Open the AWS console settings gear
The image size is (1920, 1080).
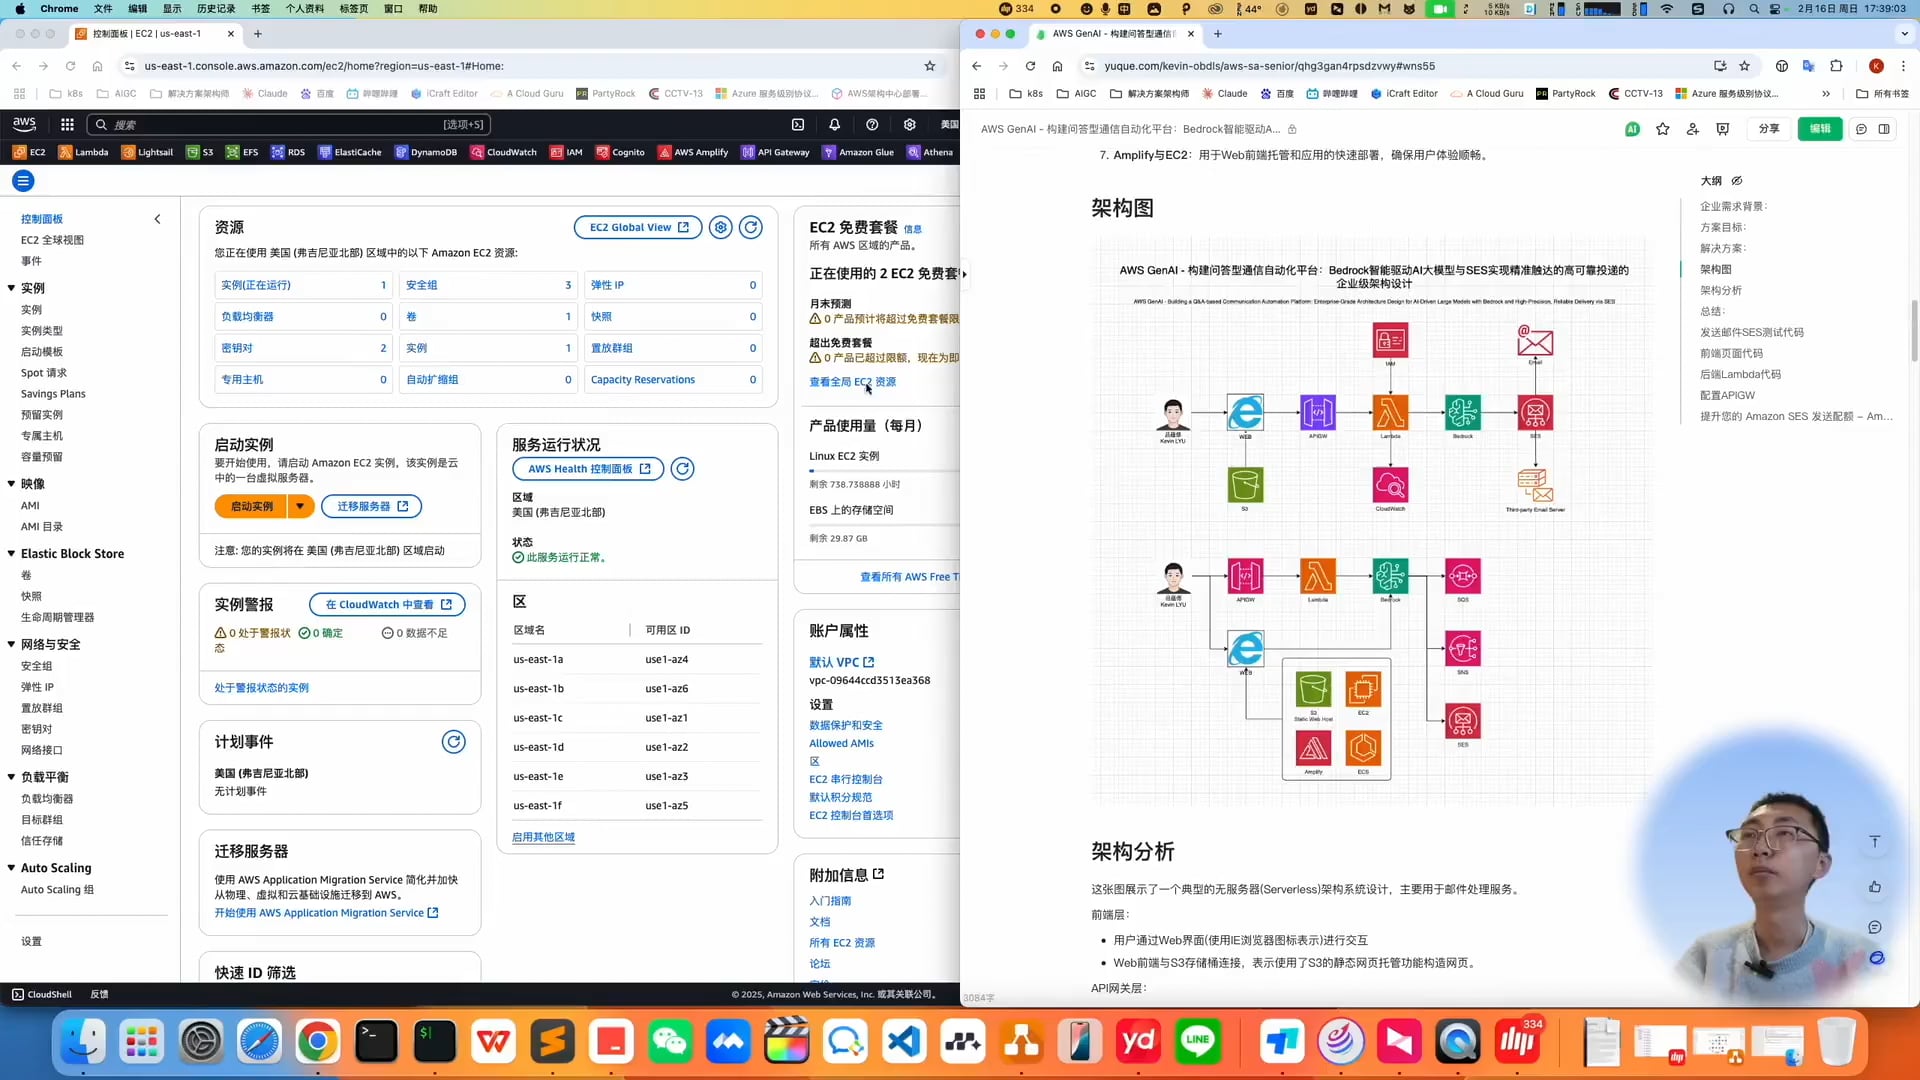click(x=909, y=124)
